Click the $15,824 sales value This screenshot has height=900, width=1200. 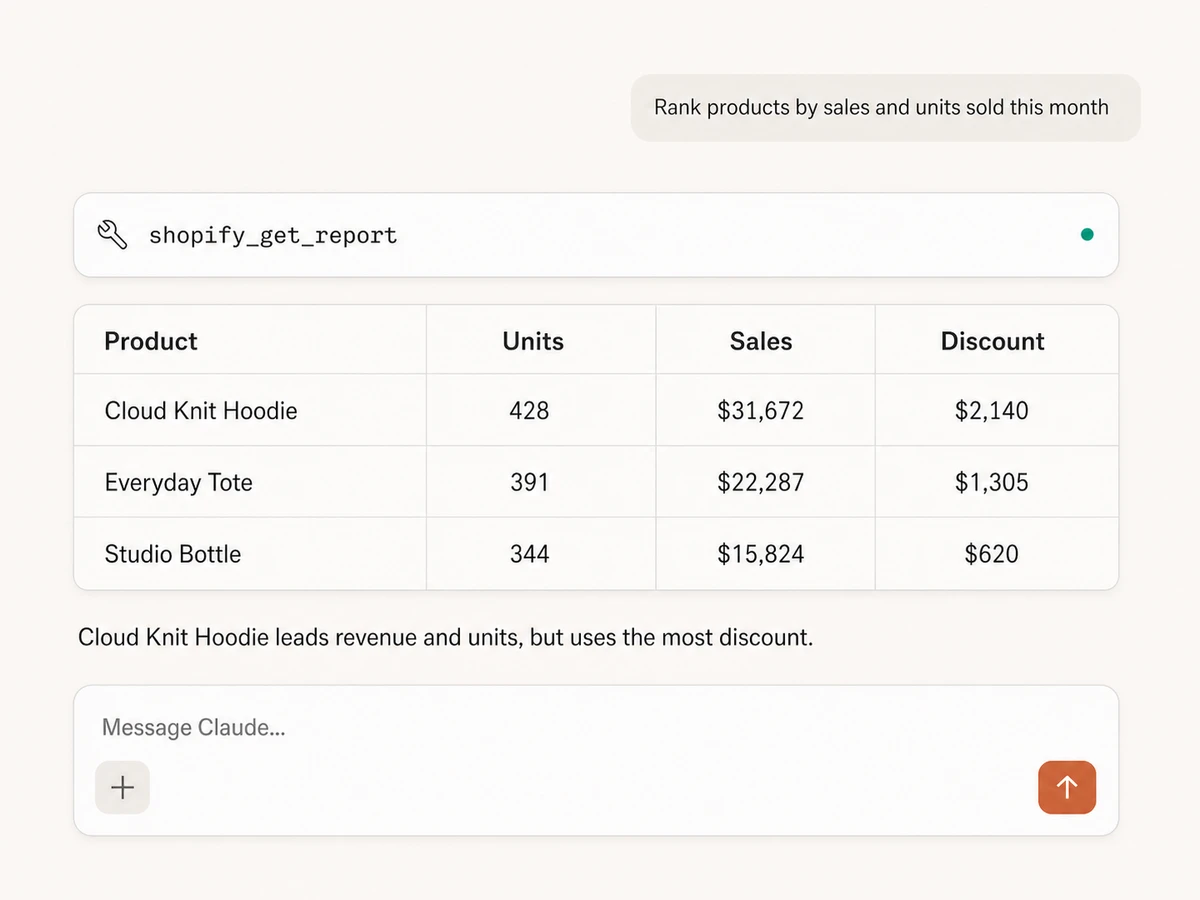(761, 554)
